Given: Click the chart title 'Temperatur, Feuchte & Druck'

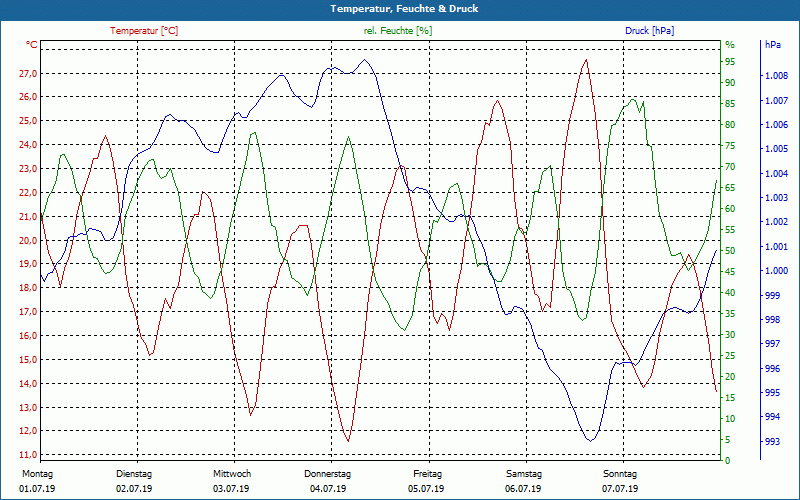Looking at the screenshot, I should coord(404,9).
